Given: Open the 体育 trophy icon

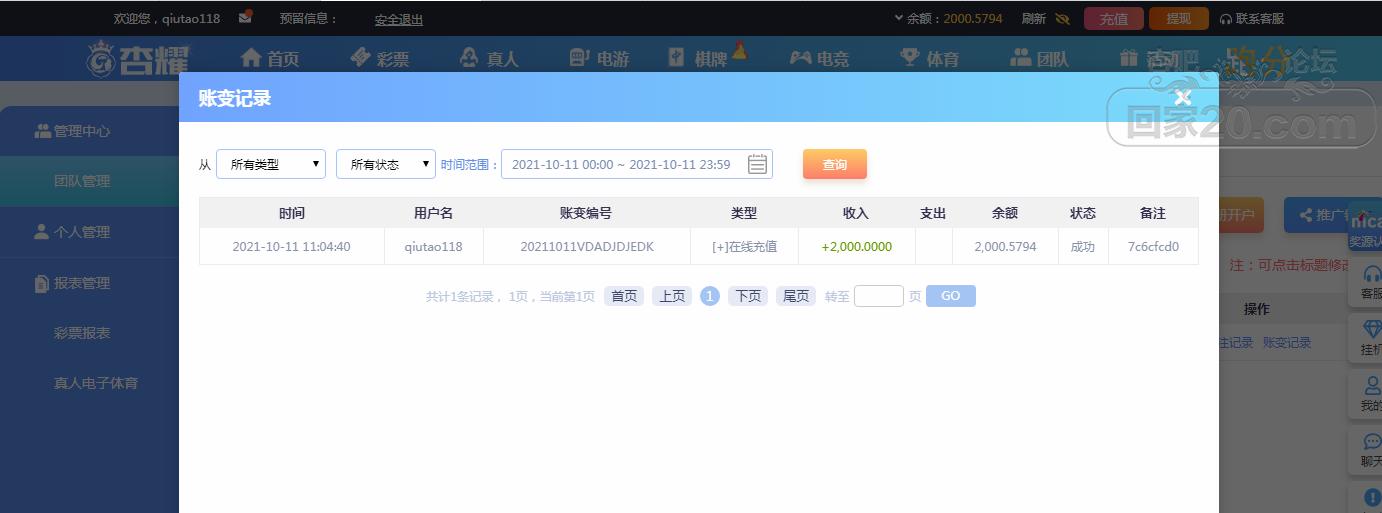Looking at the screenshot, I should (x=909, y=57).
